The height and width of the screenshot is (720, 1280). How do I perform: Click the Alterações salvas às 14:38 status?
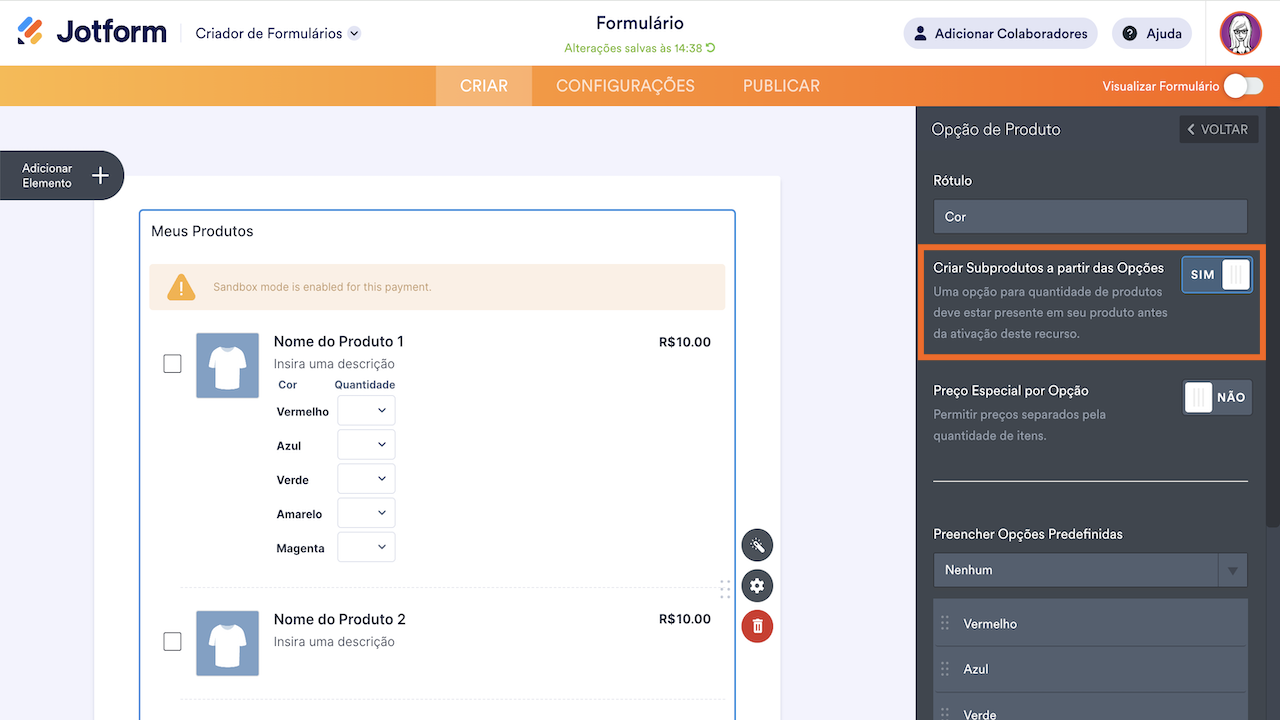[634, 48]
